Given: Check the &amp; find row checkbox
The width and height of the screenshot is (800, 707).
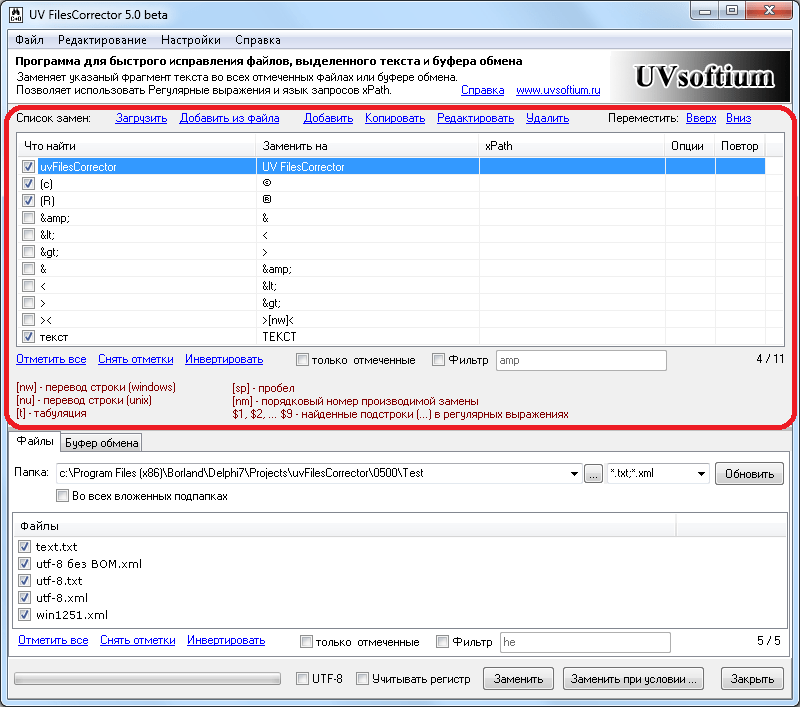Looking at the screenshot, I should click(29, 218).
